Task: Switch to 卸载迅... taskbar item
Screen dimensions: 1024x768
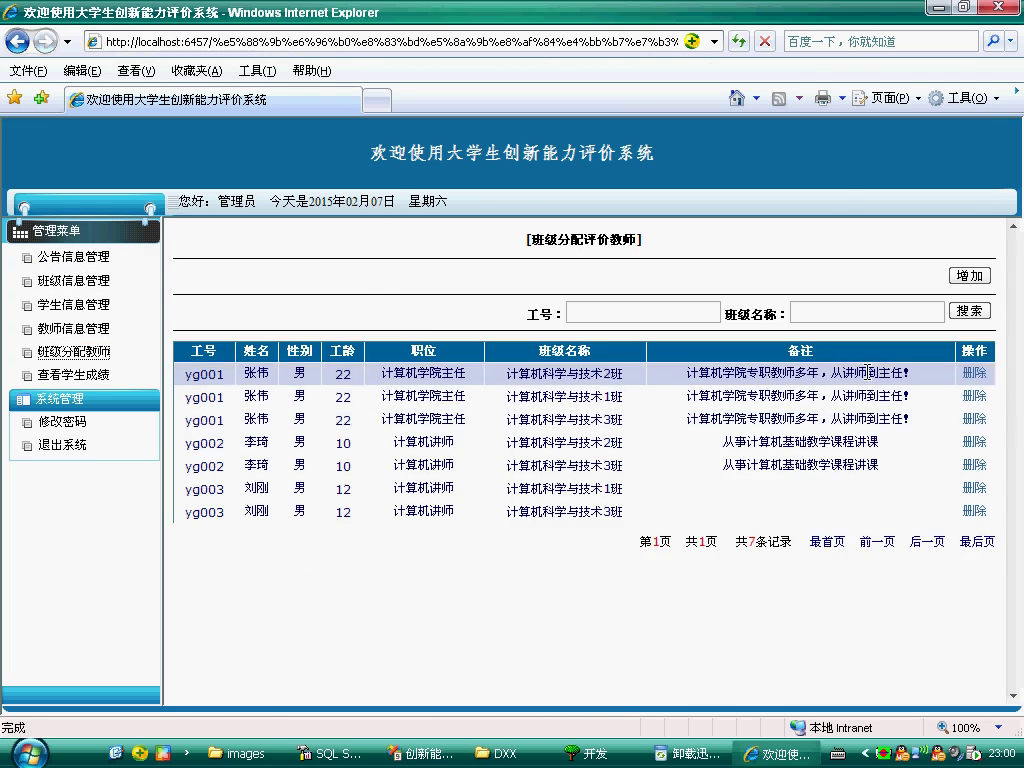Action: pos(687,754)
